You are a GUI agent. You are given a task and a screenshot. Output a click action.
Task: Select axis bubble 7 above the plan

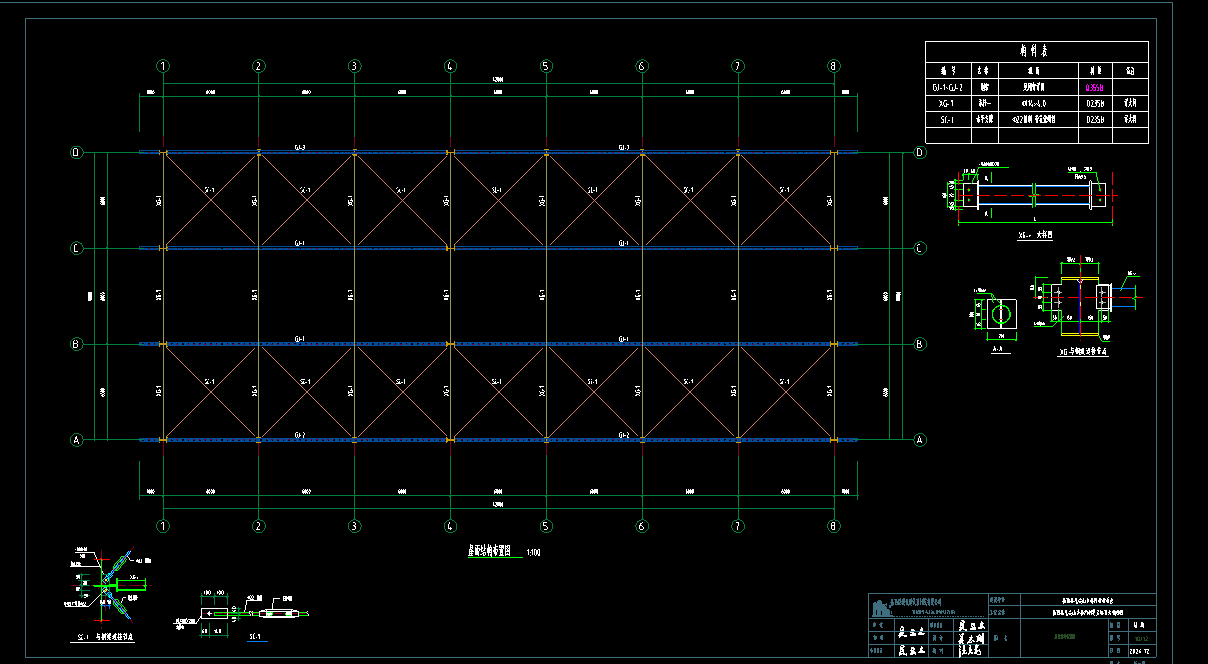click(738, 66)
